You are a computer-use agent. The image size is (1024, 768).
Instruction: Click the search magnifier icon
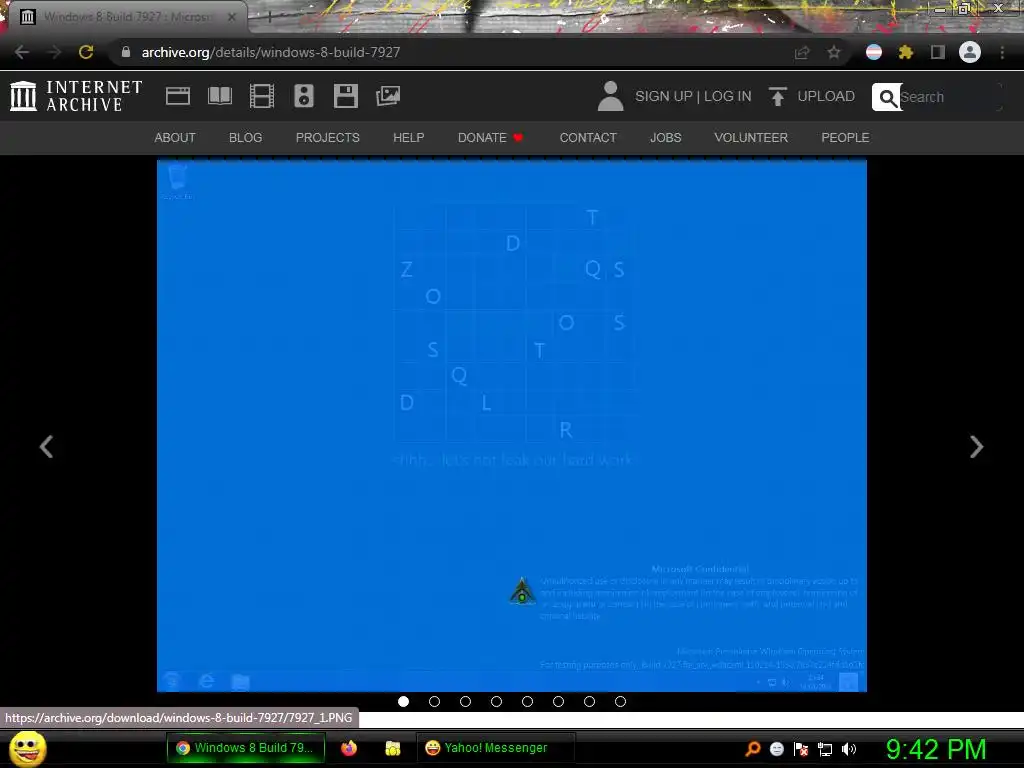(x=887, y=97)
